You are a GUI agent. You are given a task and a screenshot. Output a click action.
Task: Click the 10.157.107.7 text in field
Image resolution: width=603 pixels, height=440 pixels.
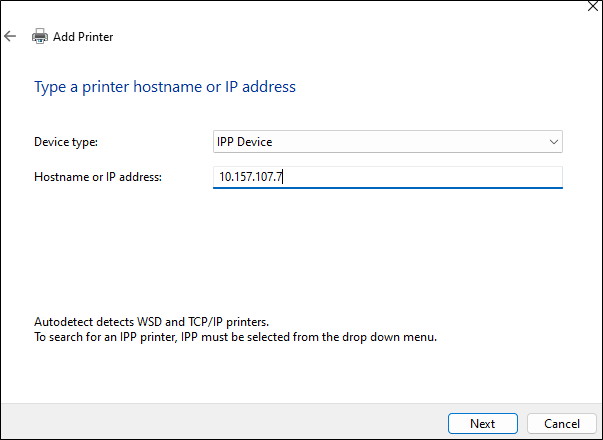[x=252, y=177]
